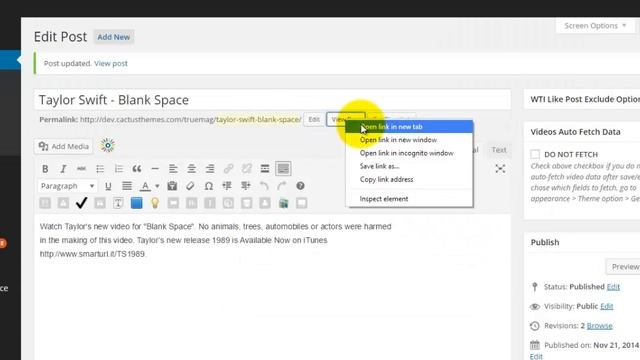Check the DO NOT FETCH checkbox

(535, 154)
